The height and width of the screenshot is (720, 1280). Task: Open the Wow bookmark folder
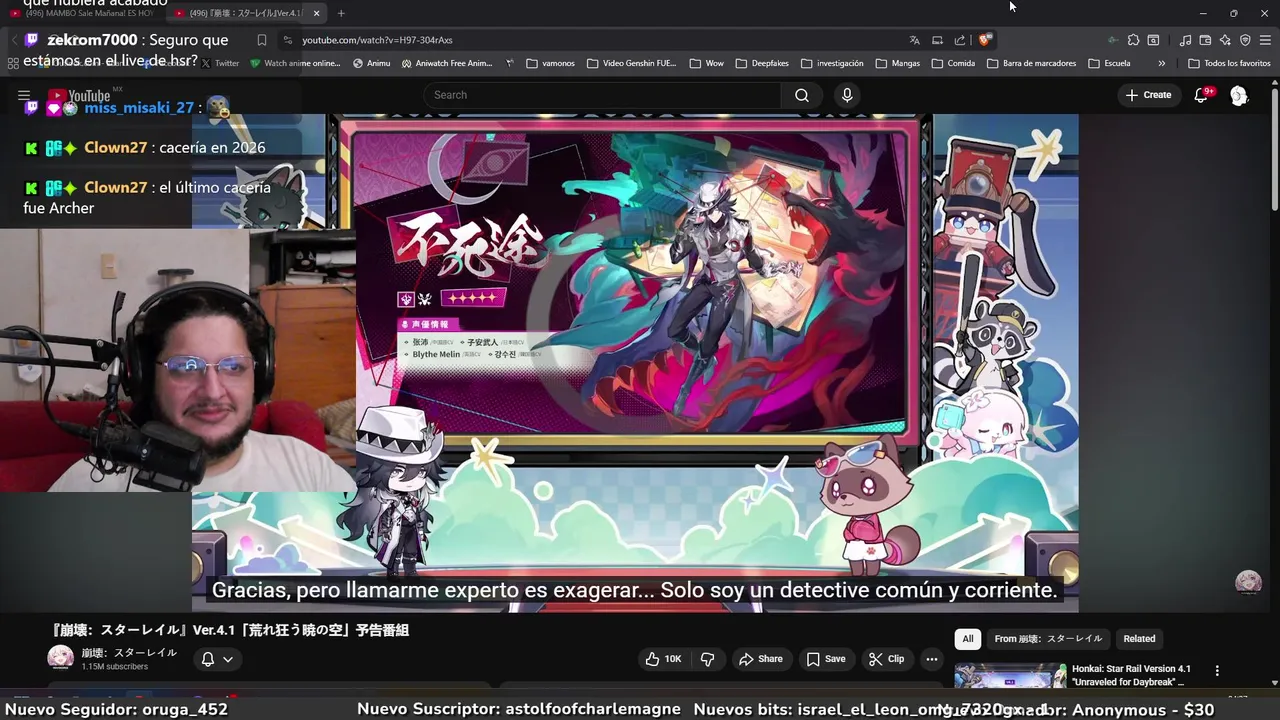point(706,63)
